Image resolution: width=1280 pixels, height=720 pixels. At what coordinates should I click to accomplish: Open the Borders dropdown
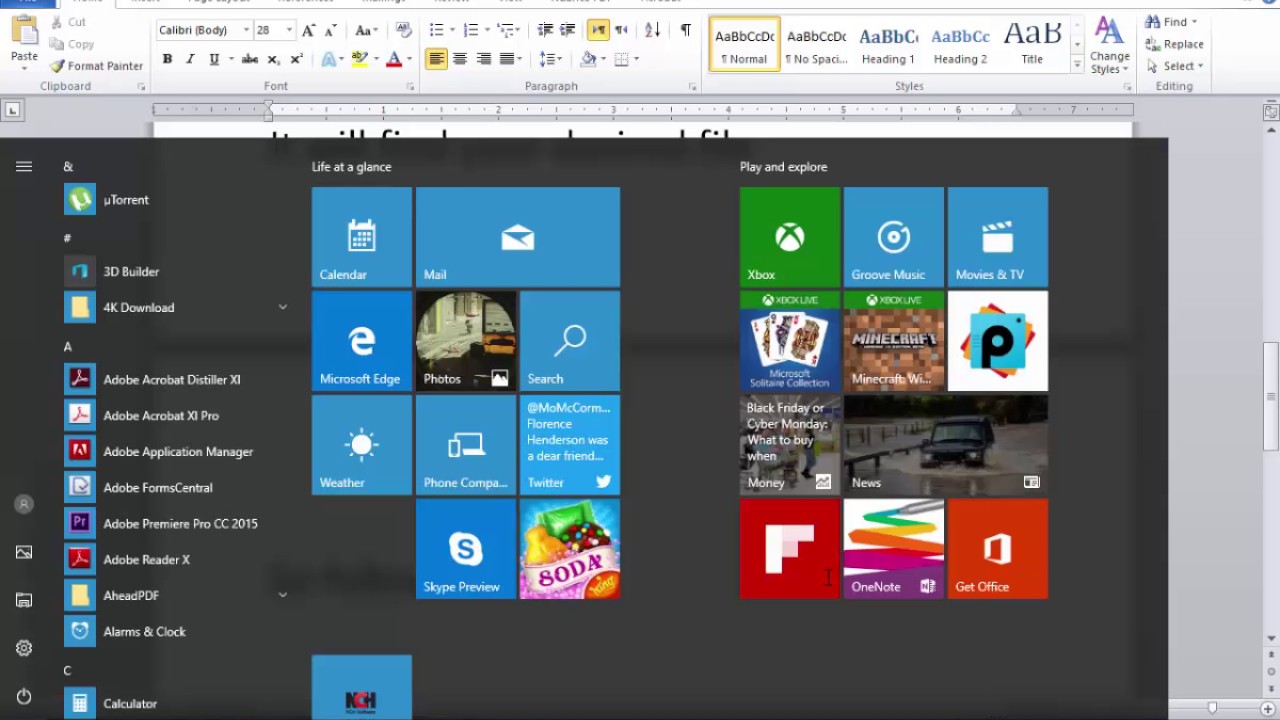627,59
